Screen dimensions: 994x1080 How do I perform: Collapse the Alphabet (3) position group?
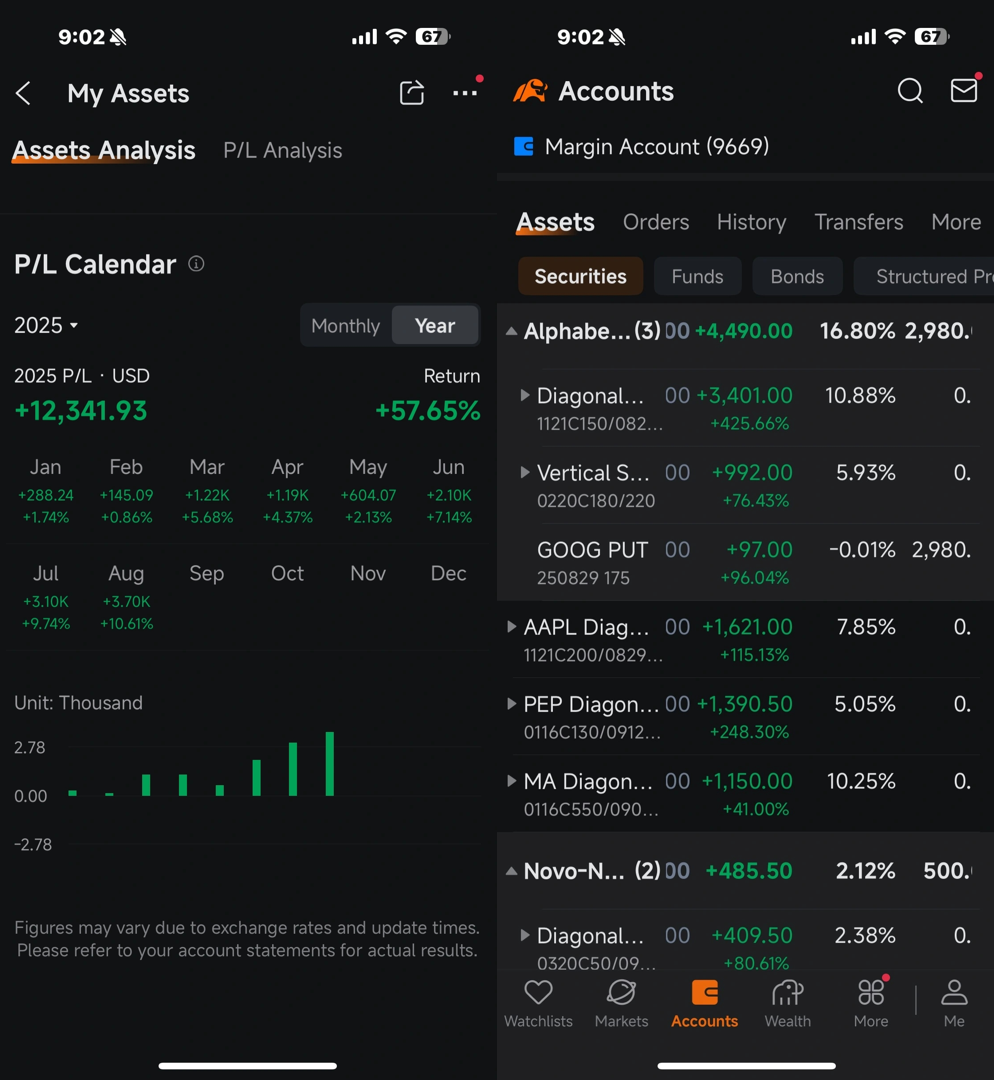(511, 331)
